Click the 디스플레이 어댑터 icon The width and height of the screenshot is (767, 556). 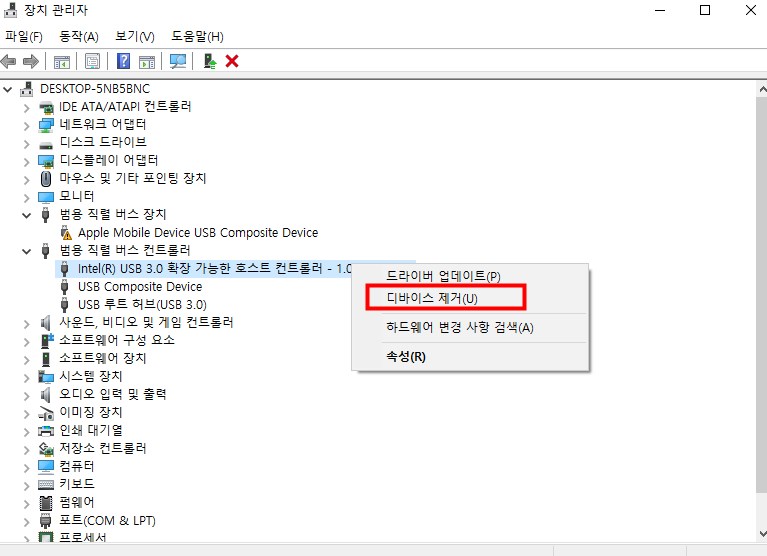coord(46,161)
